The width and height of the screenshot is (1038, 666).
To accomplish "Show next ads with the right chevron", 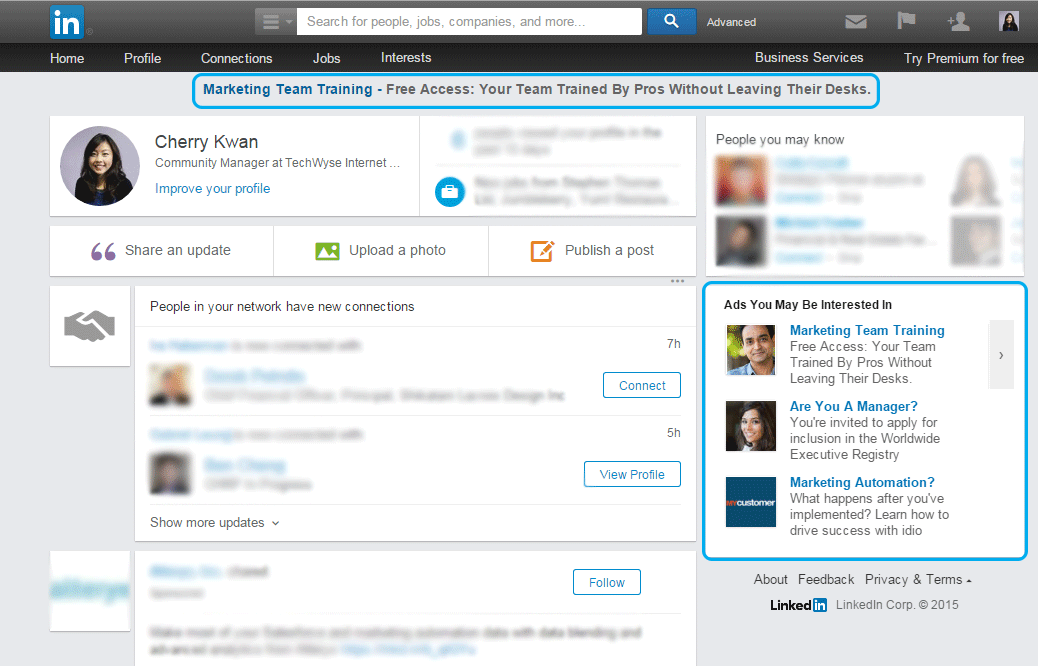I will [1001, 354].
